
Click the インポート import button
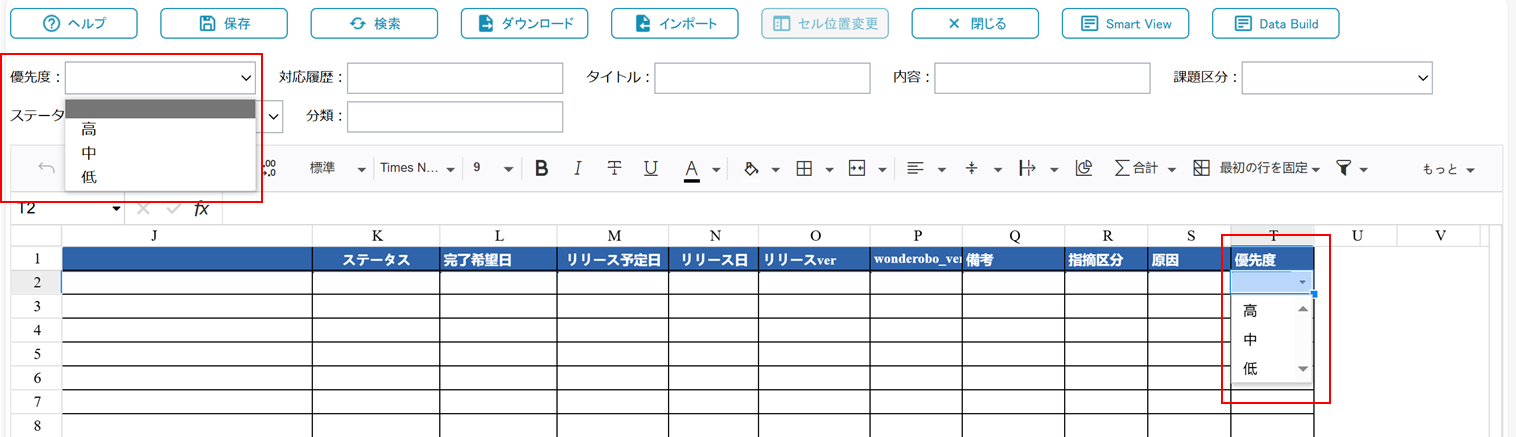(x=675, y=23)
